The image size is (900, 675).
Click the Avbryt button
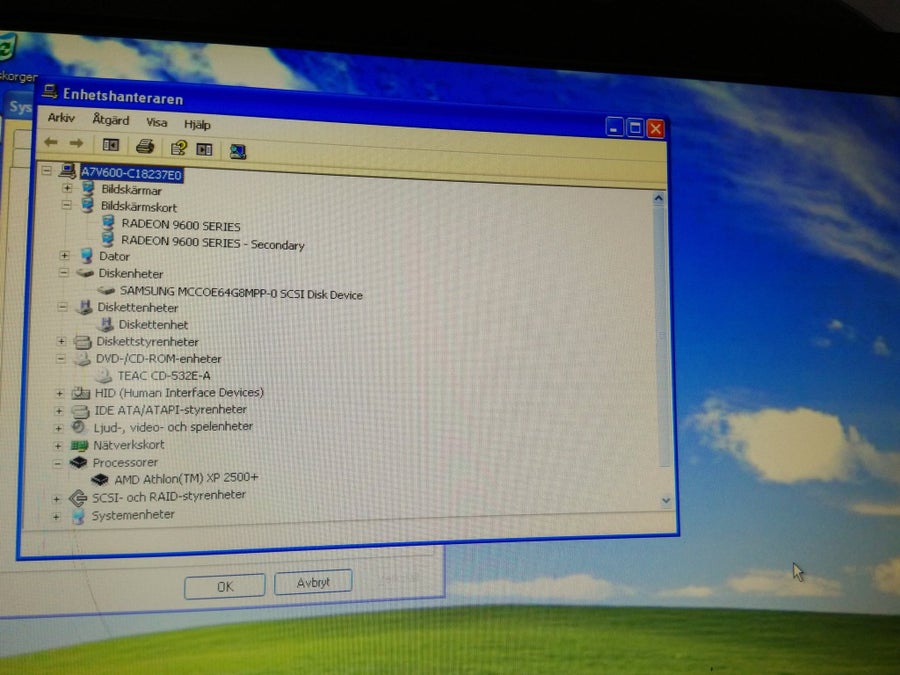(313, 583)
